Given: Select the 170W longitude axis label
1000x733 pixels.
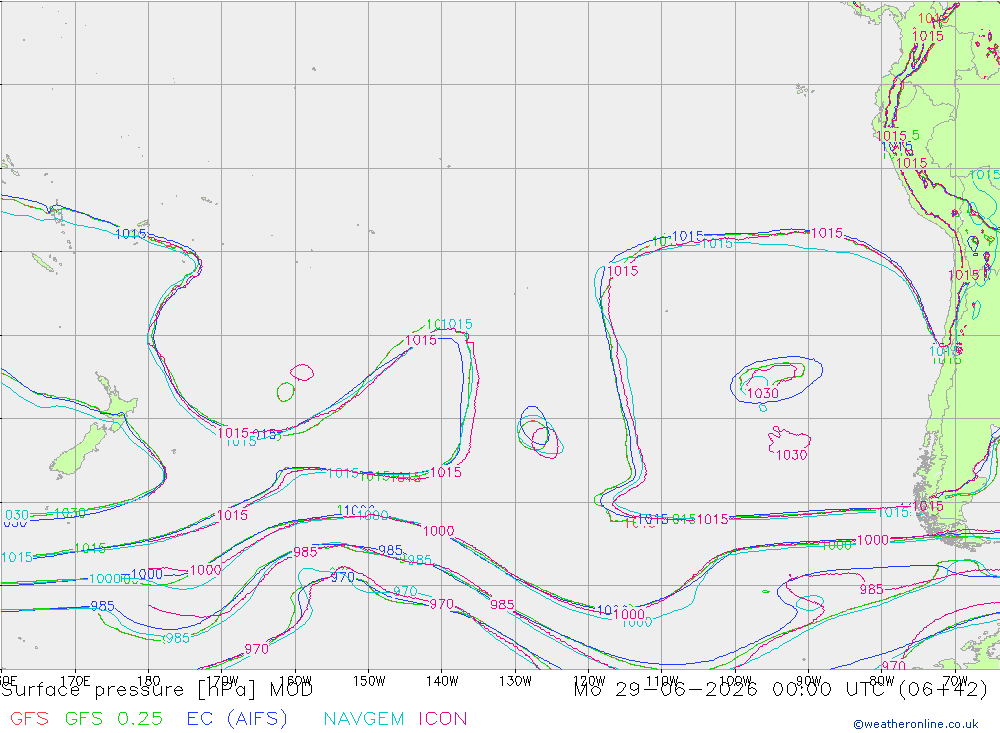Looking at the screenshot, I should [x=222, y=681].
